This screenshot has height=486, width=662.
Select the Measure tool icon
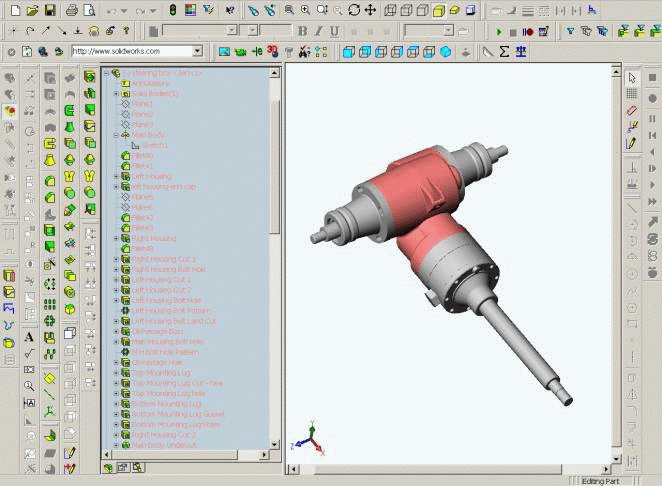(x=488, y=52)
